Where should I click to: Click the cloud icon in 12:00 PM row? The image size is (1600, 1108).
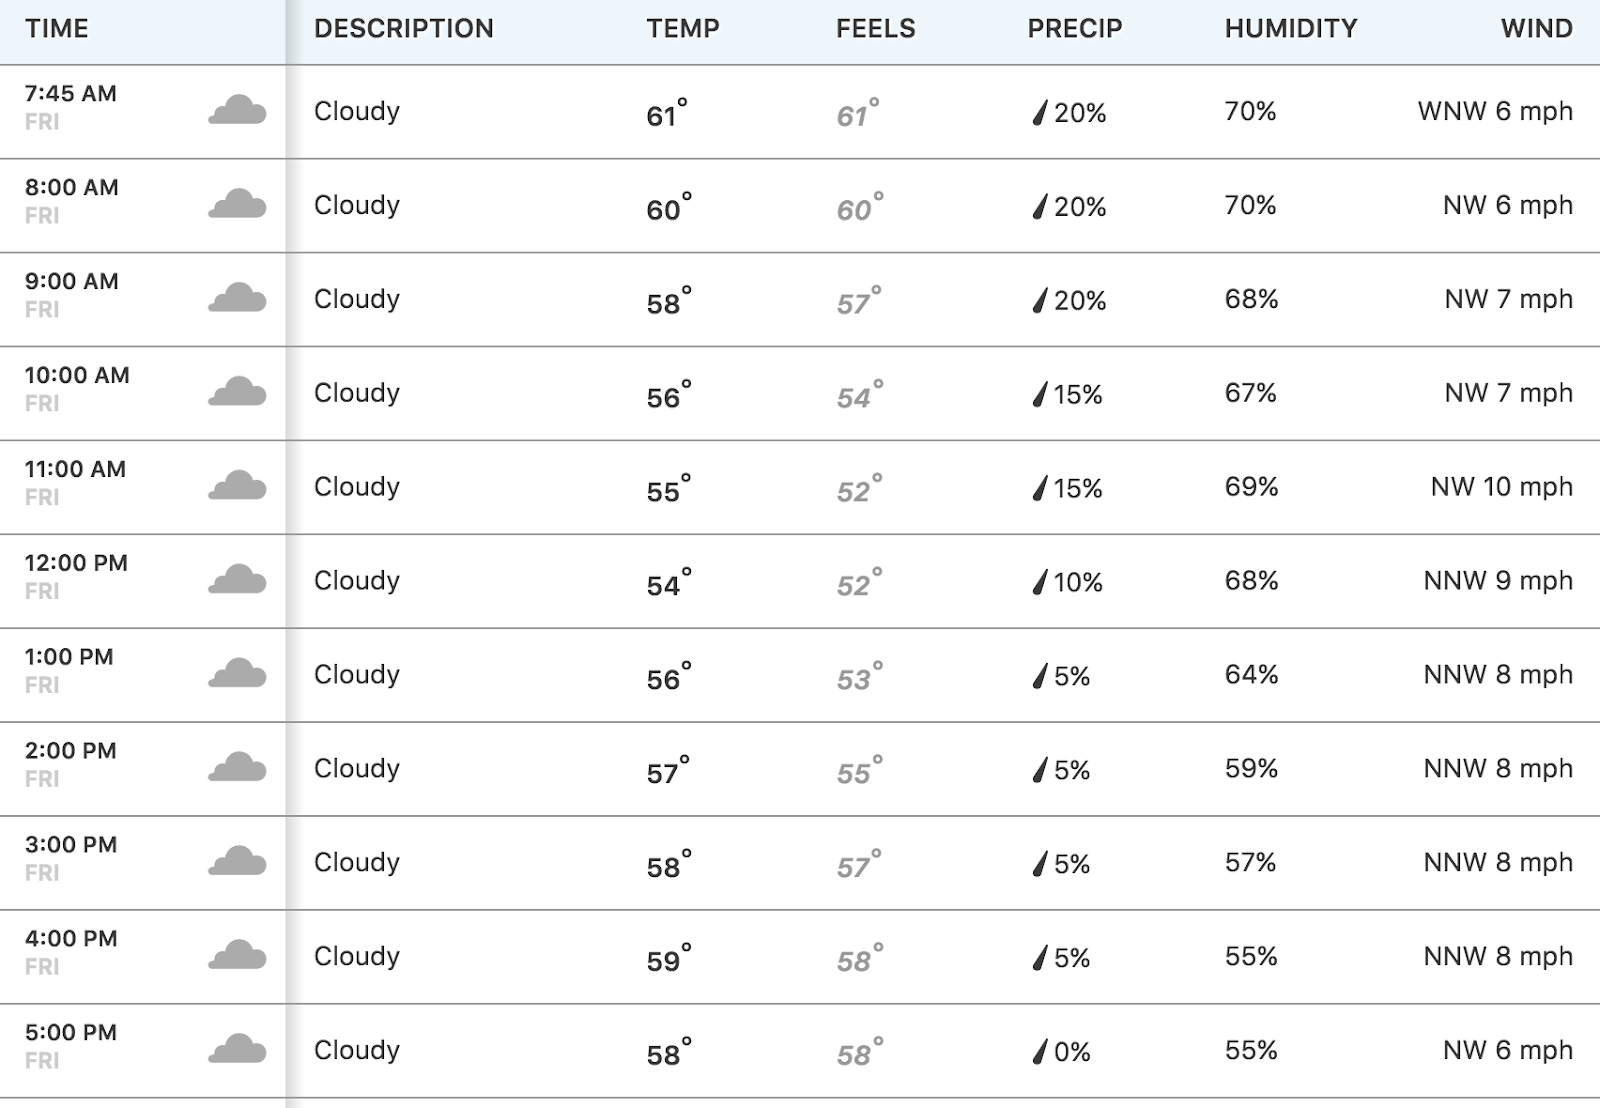click(237, 579)
